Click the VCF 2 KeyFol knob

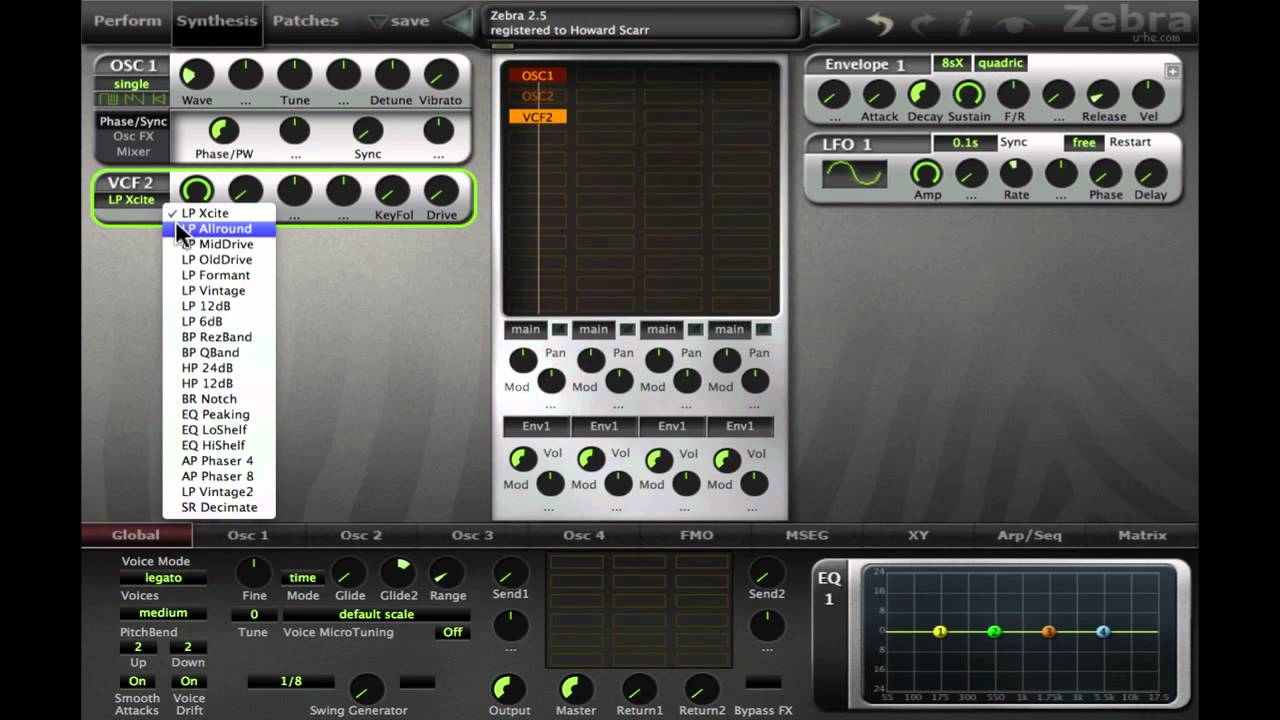pyautogui.click(x=392, y=190)
